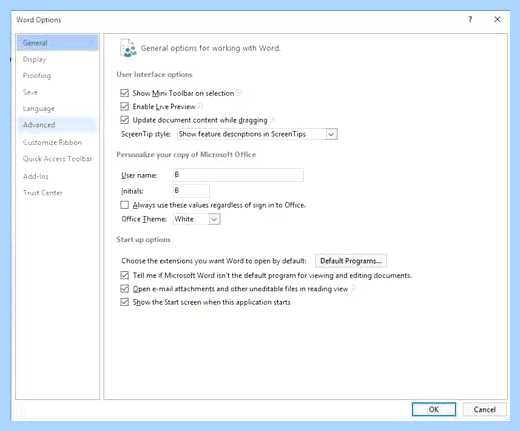Screen dimensions: 520x431
Task: Click the User name input field
Action: click(x=238, y=175)
